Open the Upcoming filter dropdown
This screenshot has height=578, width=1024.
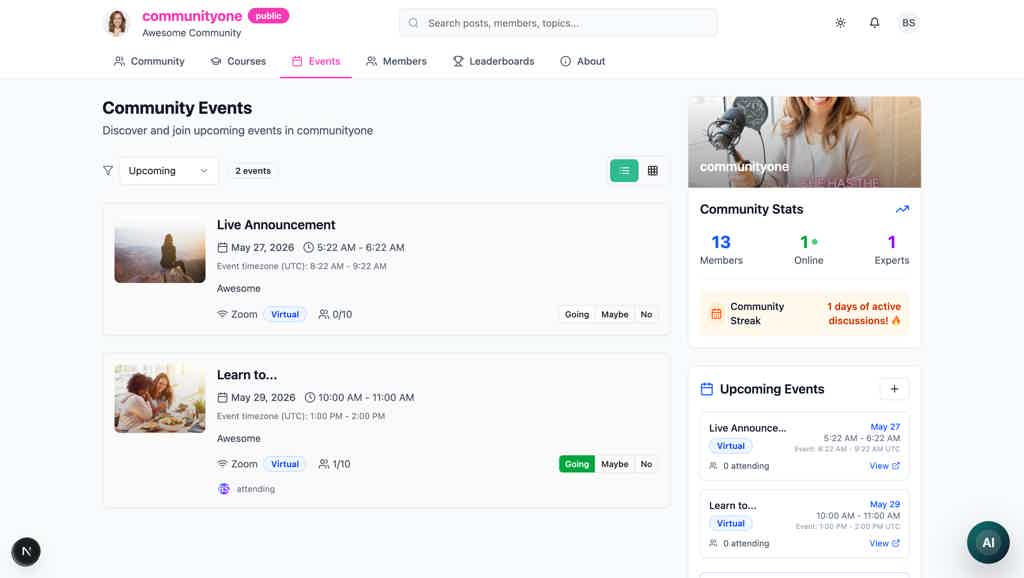coord(168,170)
